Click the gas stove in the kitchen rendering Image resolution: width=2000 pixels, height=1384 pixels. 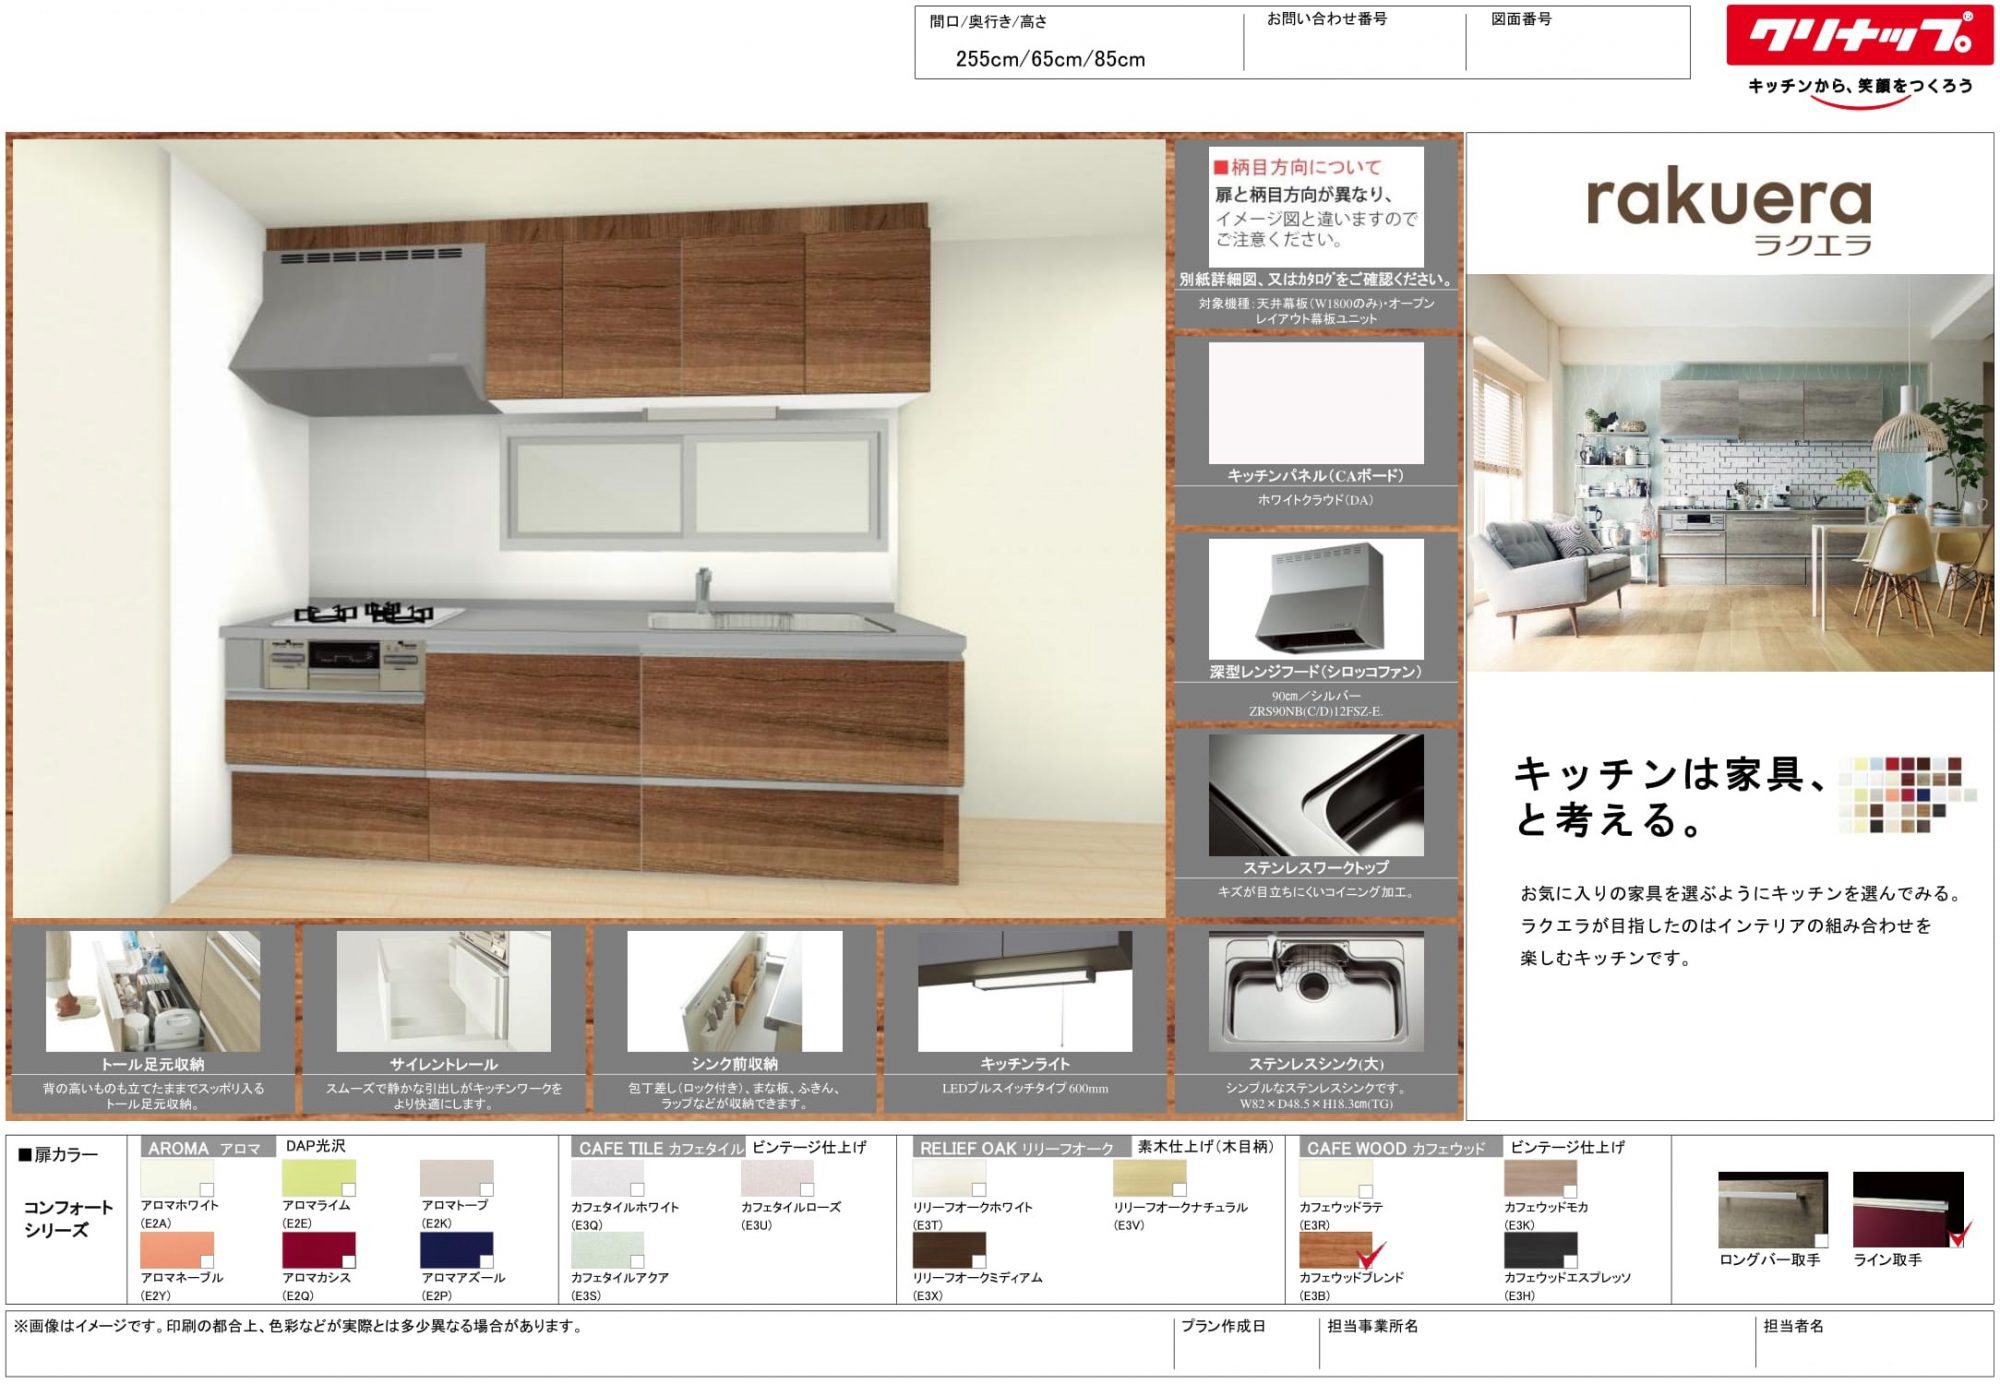coord(366,612)
